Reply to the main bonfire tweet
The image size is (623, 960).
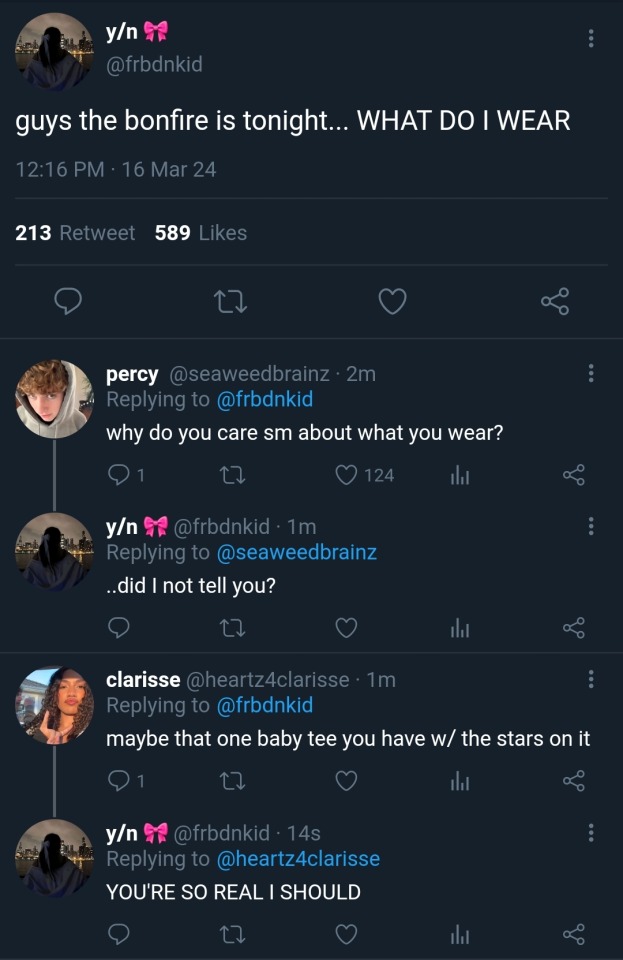point(67,301)
